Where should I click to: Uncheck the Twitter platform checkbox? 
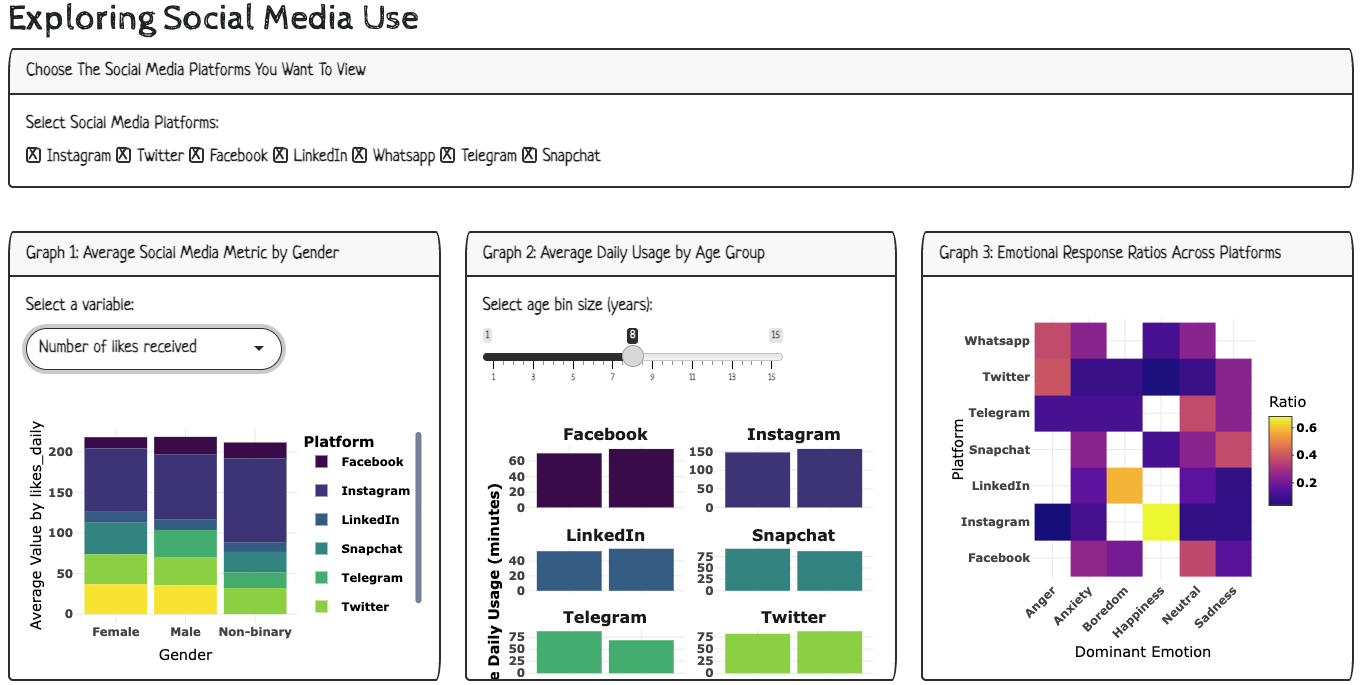[123, 155]
